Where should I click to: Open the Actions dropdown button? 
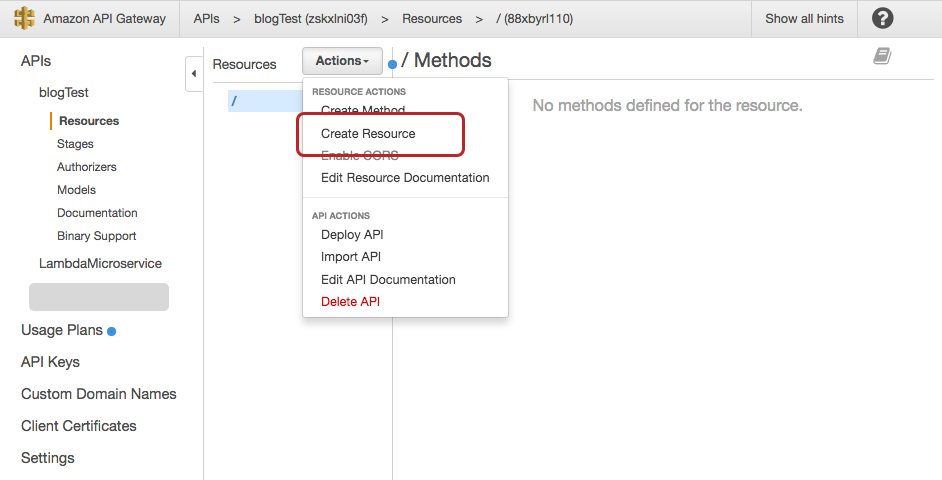tap(342, 61)
